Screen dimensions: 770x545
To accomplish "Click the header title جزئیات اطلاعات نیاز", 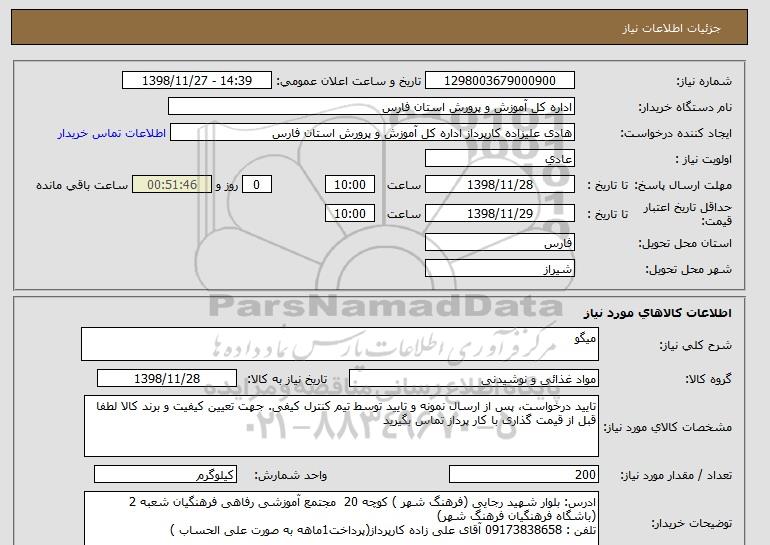I will (x=671, y=28).
